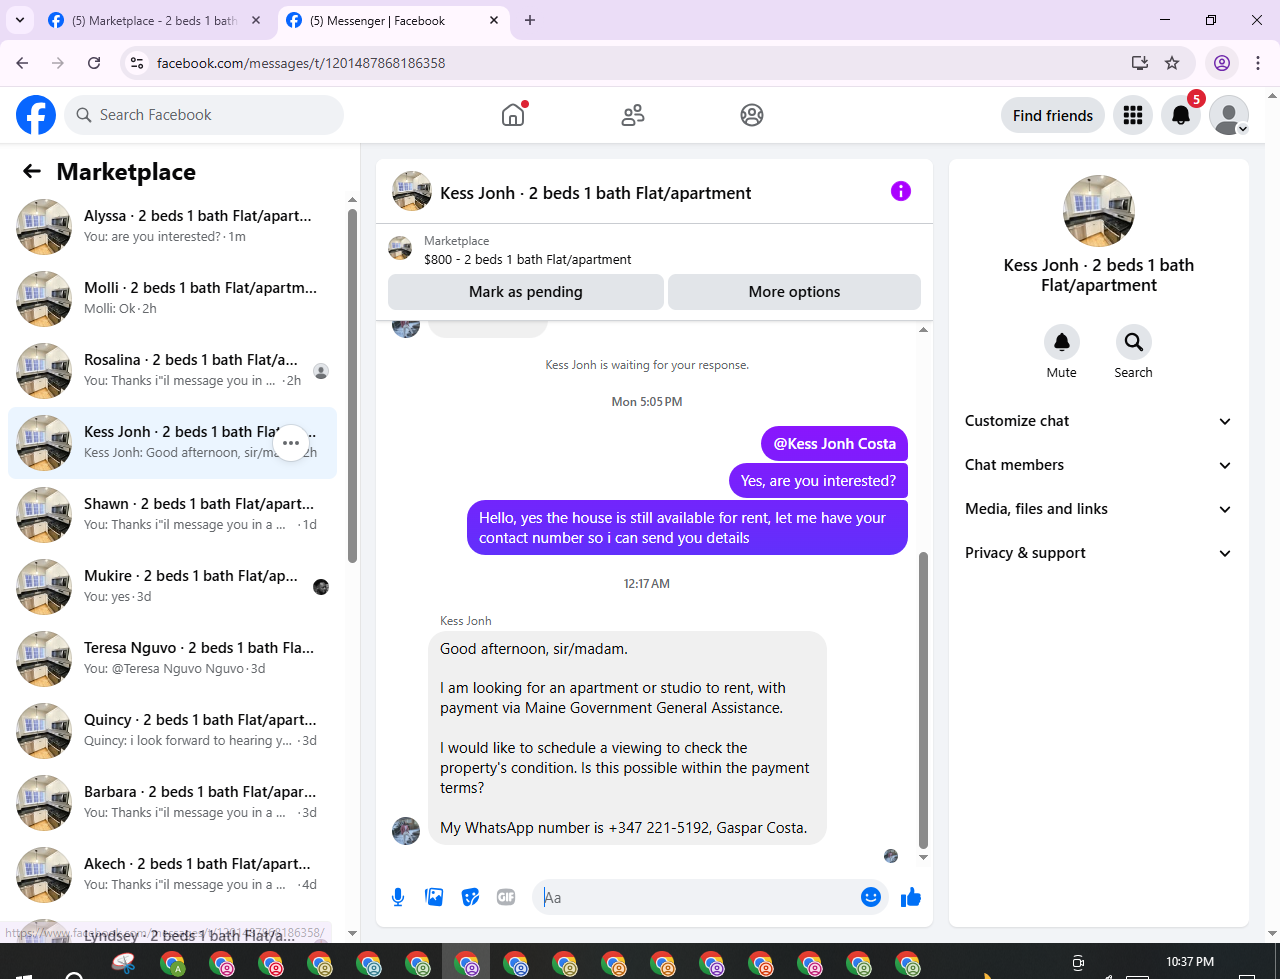Open the notifications bell

1181,115
